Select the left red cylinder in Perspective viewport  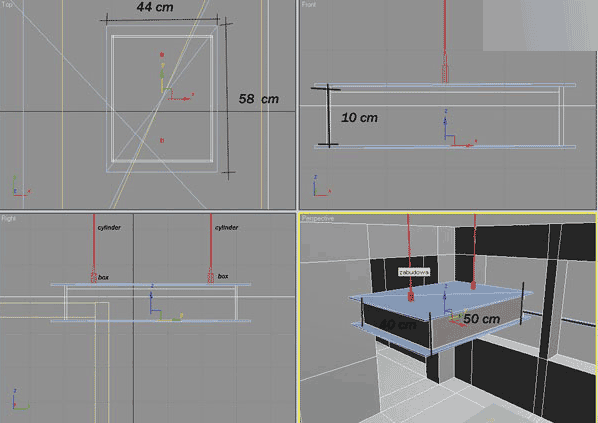(x=409, y=252)
